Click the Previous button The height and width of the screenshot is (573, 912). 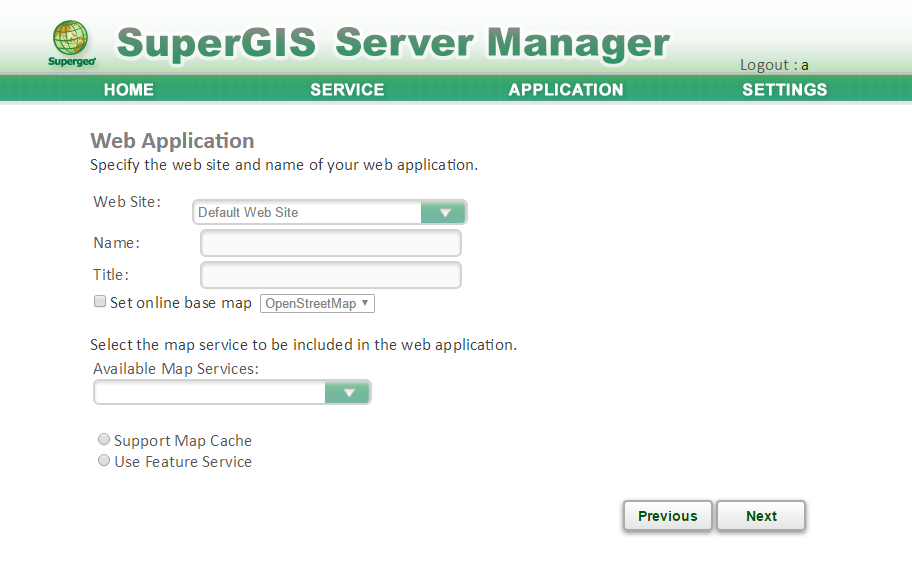pyautogui.click(x=668, y=516)
